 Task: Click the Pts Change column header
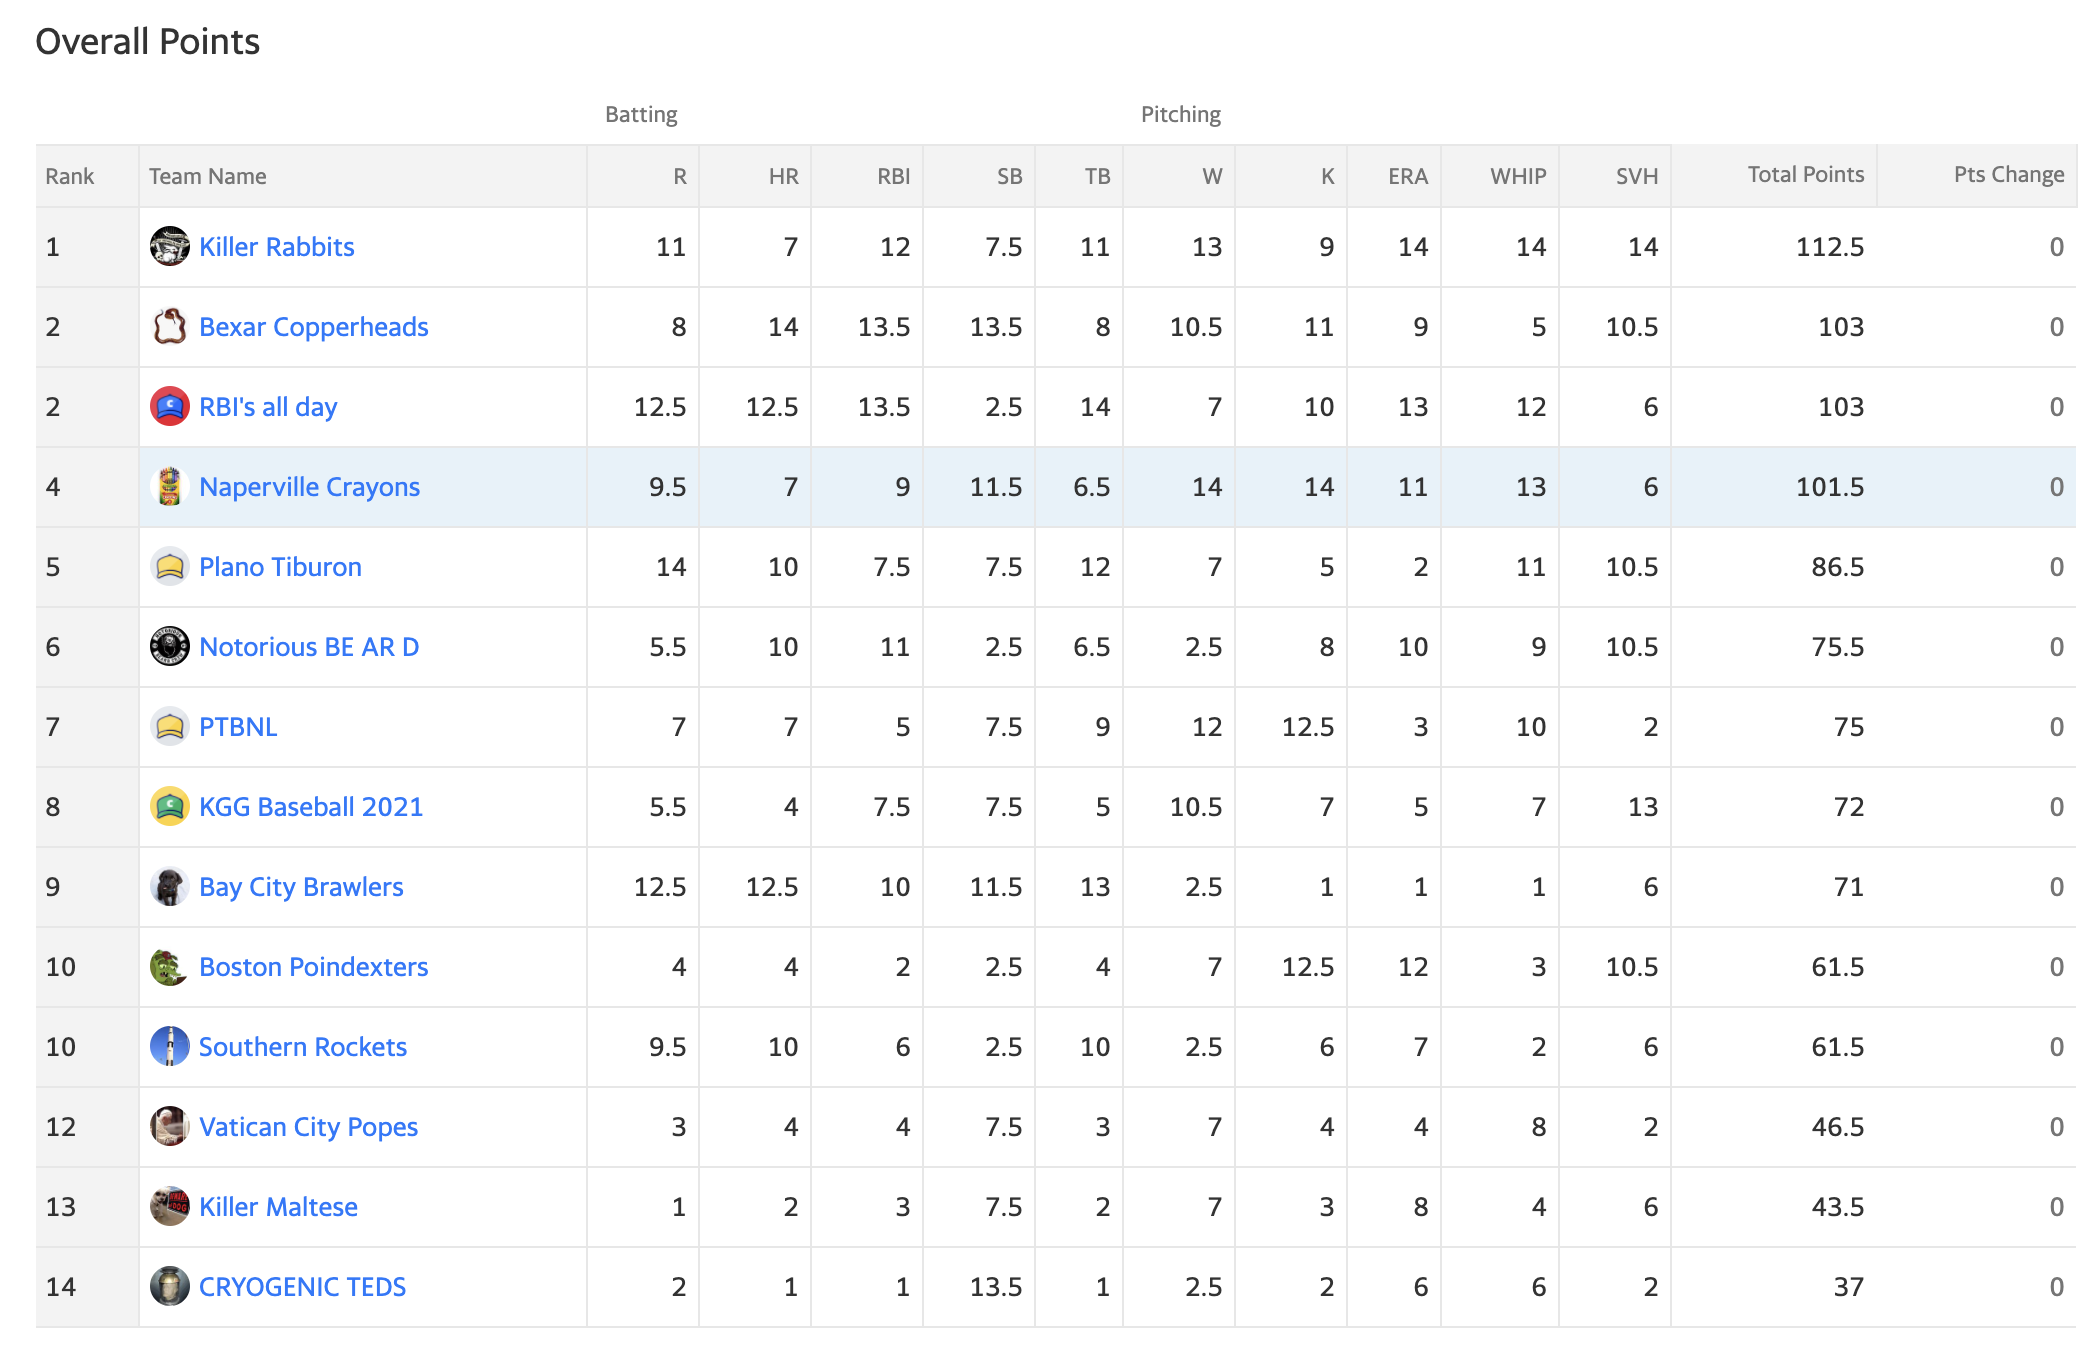[2009, 175]
